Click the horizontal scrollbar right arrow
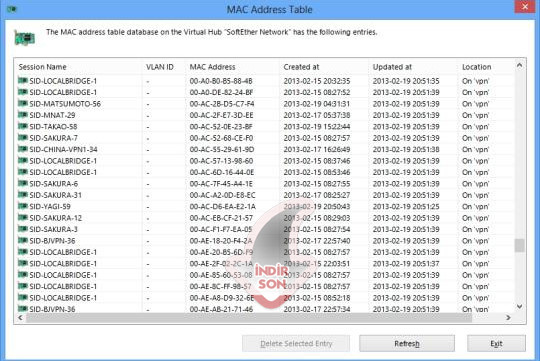Image resolution: width=540 pixels, height=361 pixels. pos(508,318)
